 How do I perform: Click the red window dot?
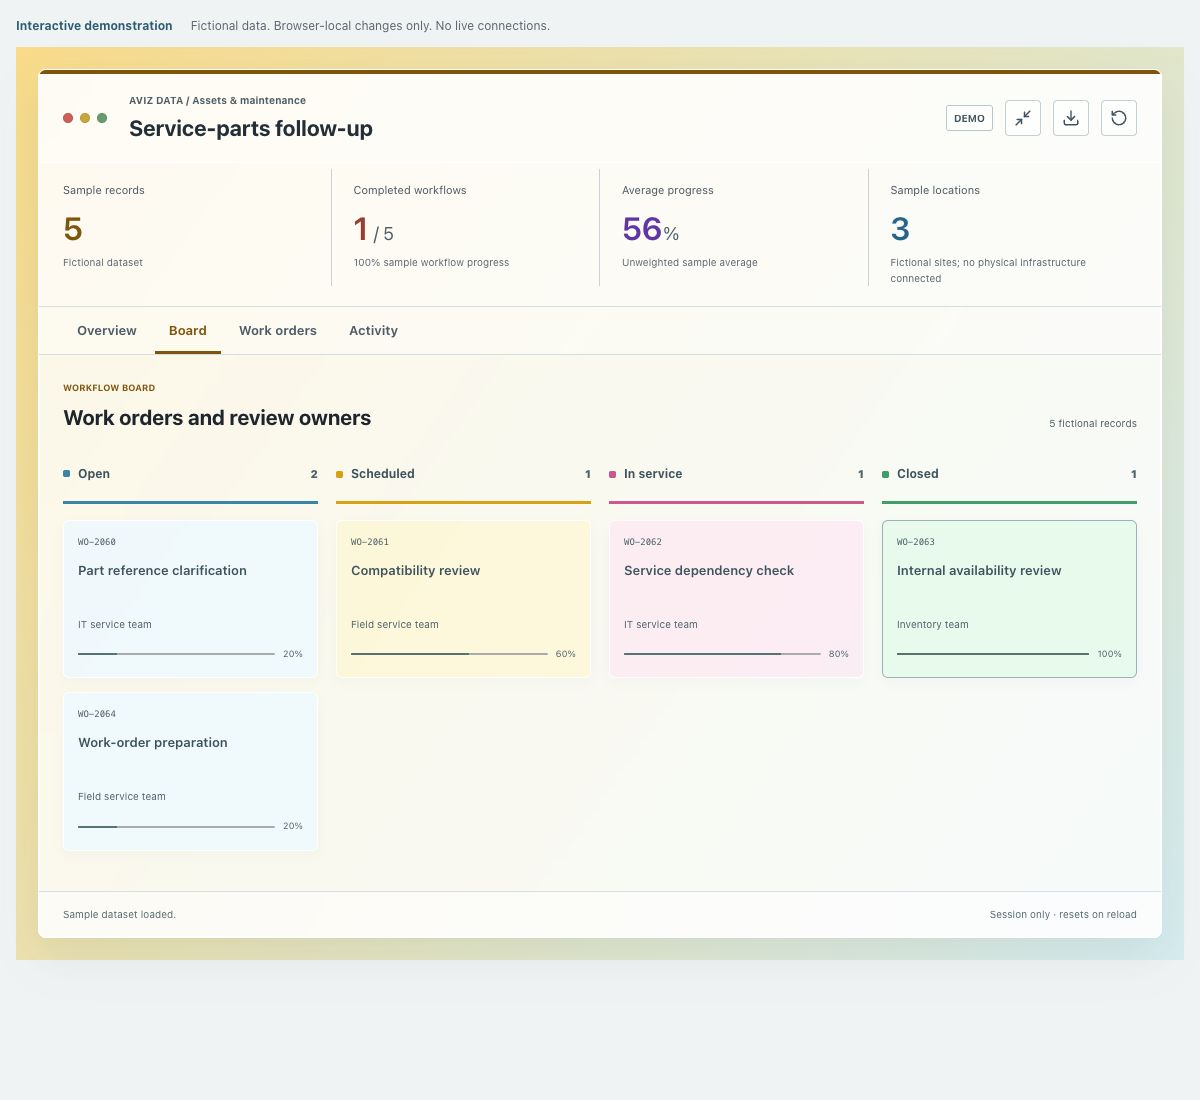click(68, 118)
